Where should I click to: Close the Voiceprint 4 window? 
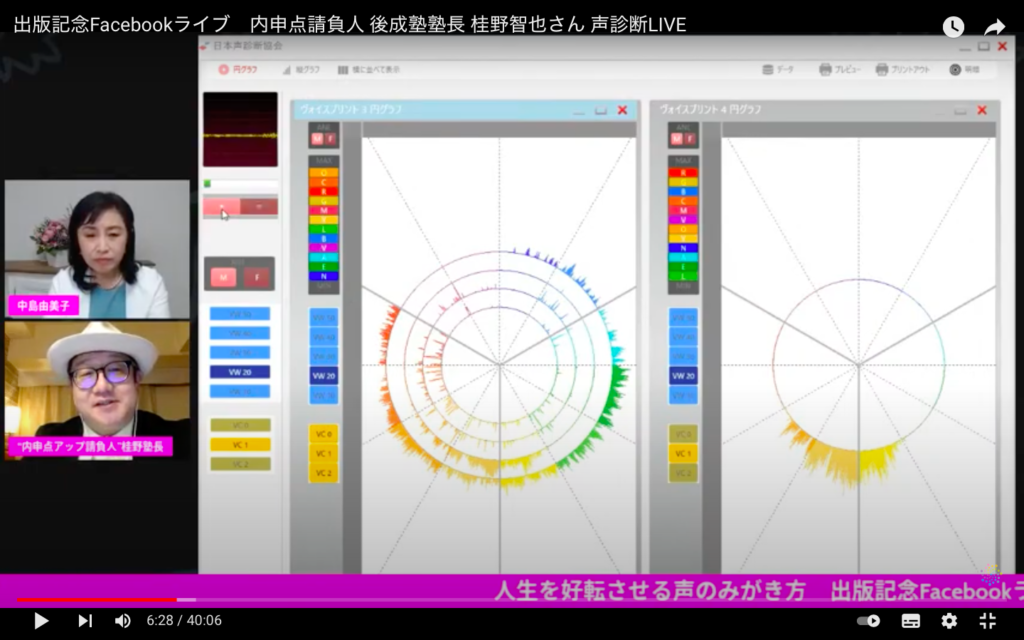(x=982, y=110)
